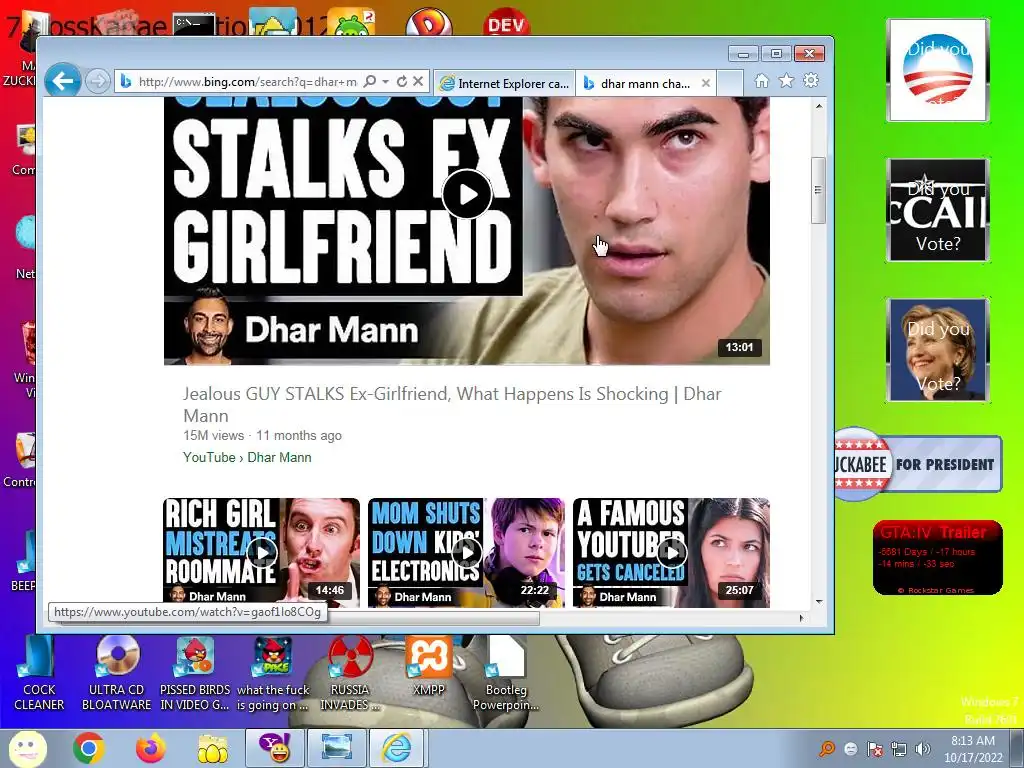Open the eggs folder taskbar icon
This screenshot has width=1024, height=768.
pyautogui.click(x=213, y=748)
